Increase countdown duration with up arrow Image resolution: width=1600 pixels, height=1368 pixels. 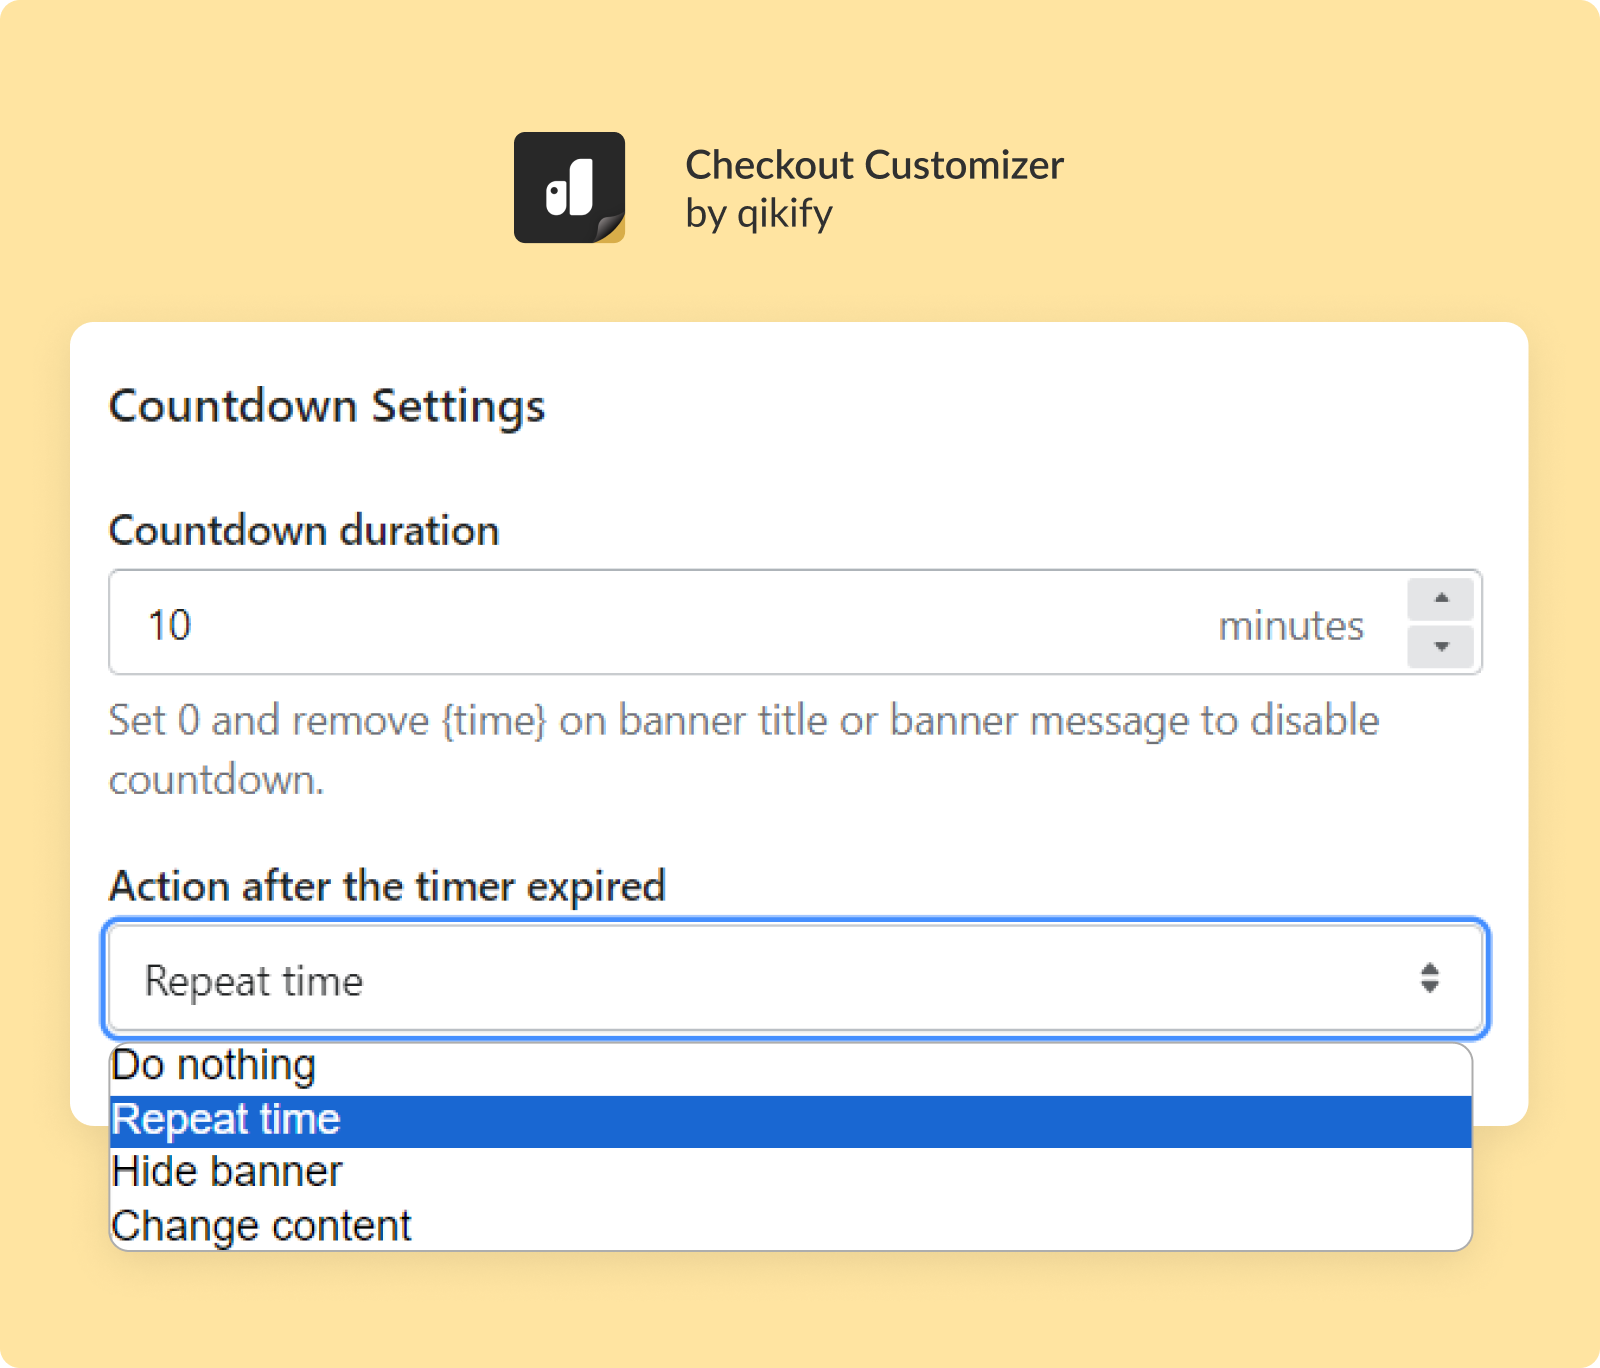[x=1440, y=598]
